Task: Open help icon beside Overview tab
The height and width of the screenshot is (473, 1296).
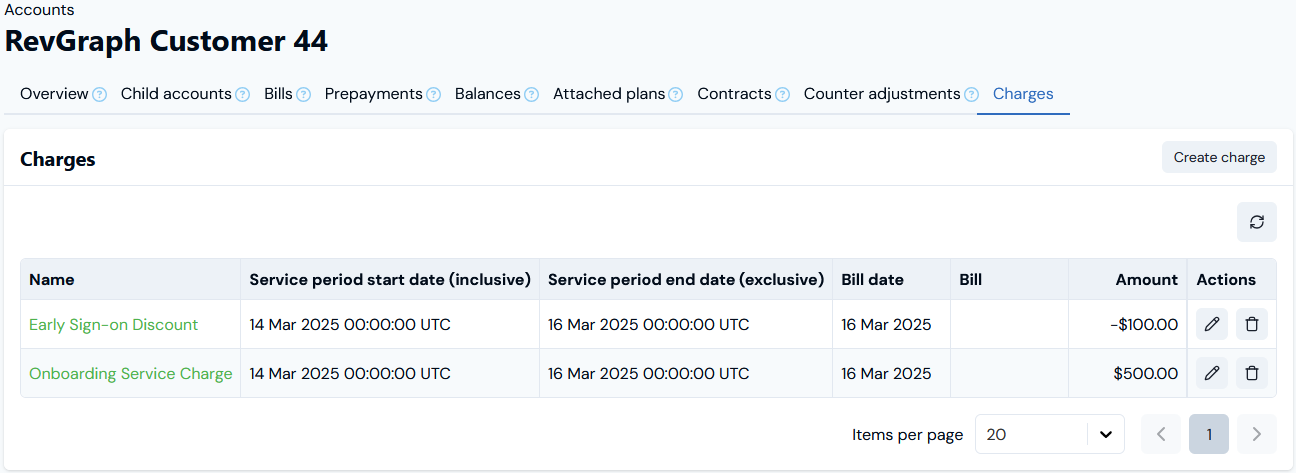Action: (x=100, y=95)
